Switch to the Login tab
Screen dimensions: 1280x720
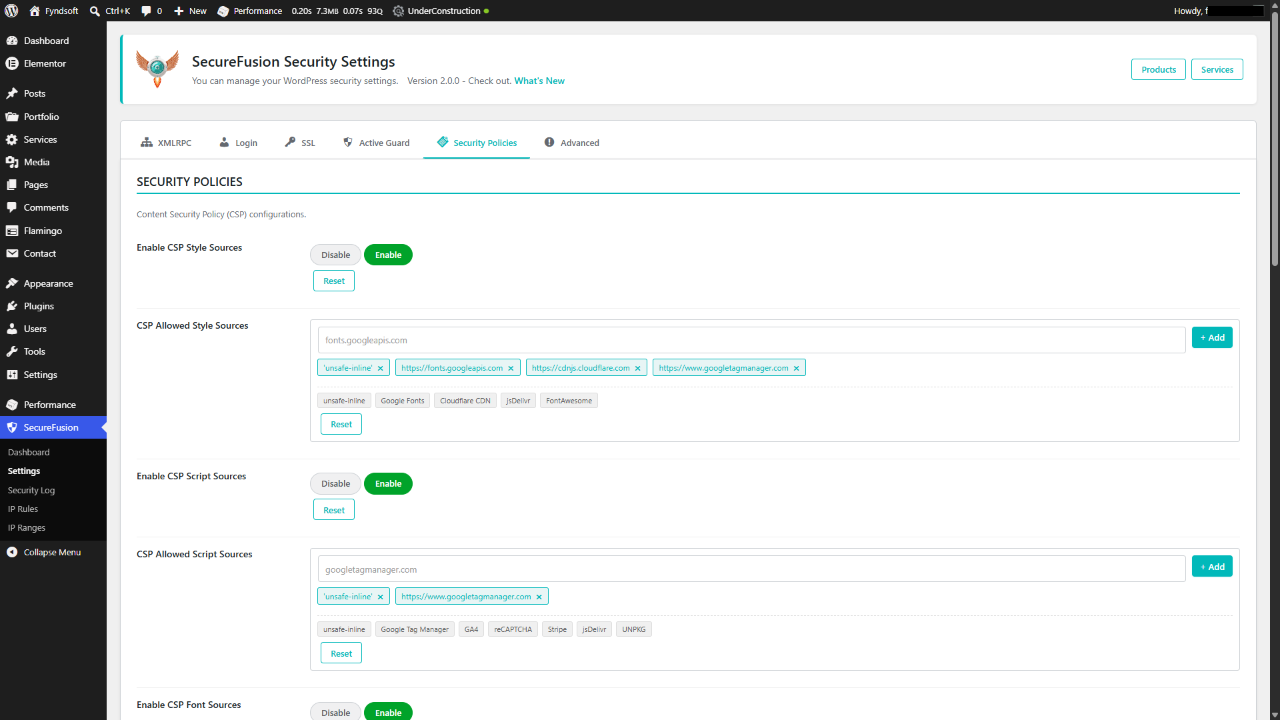click(239, 142)
